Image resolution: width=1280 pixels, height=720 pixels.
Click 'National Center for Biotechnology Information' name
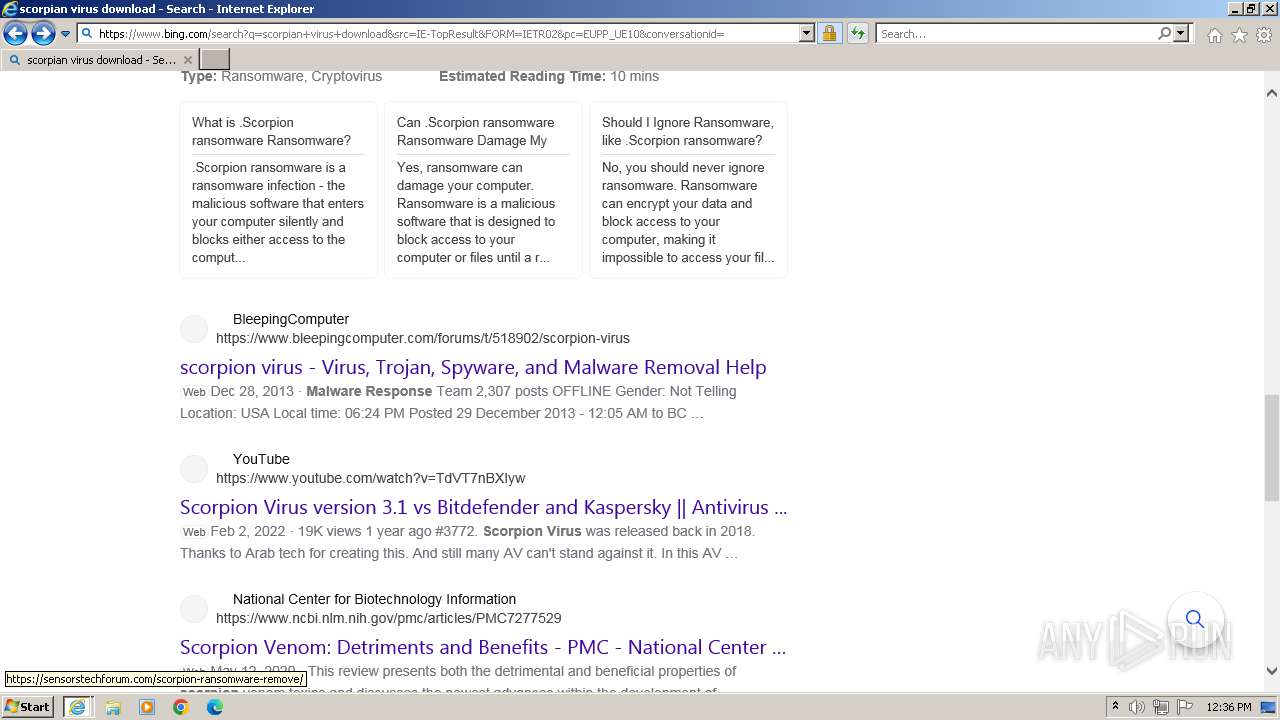(374, 599)
